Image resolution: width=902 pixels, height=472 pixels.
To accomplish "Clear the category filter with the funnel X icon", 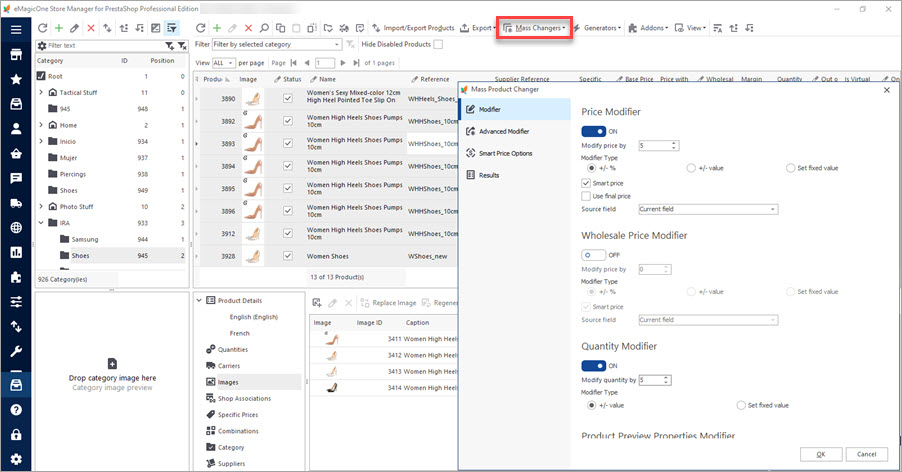I will [x=182, y=45].
